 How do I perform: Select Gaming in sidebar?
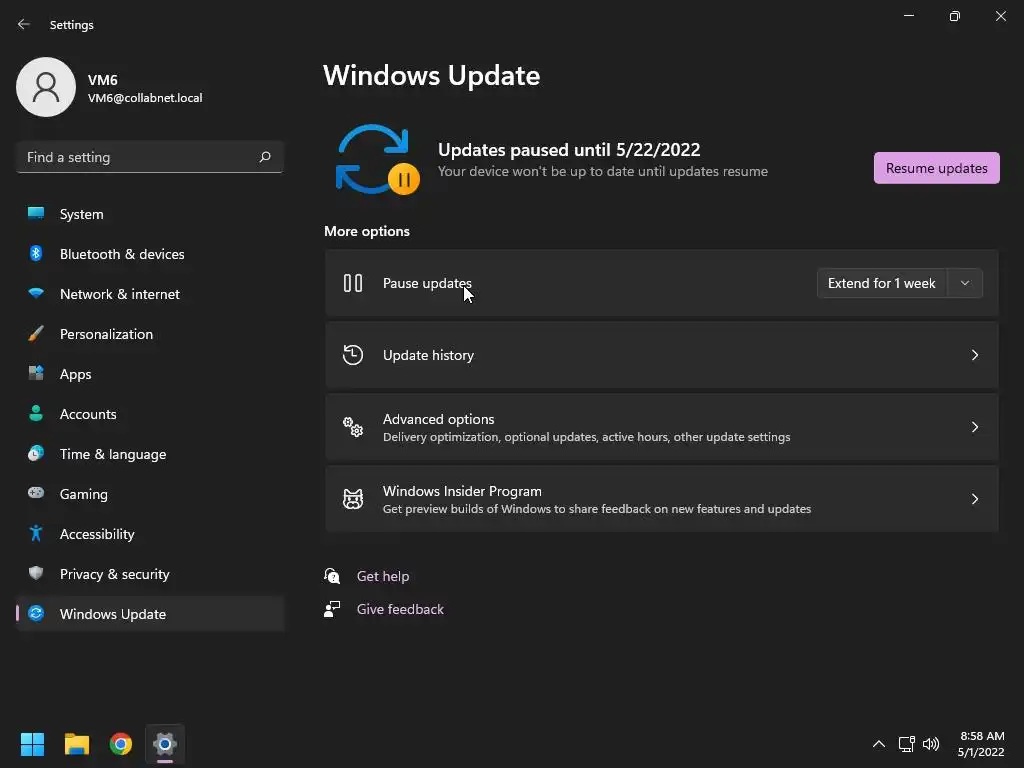(150, 494)
